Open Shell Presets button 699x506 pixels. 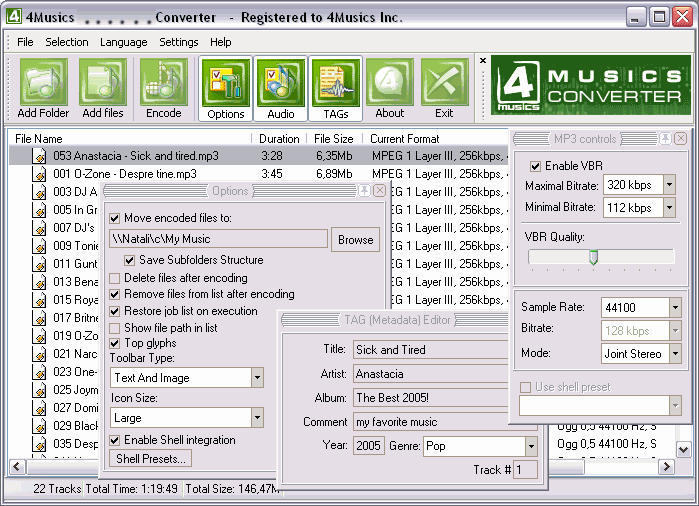tap(150, 459)
